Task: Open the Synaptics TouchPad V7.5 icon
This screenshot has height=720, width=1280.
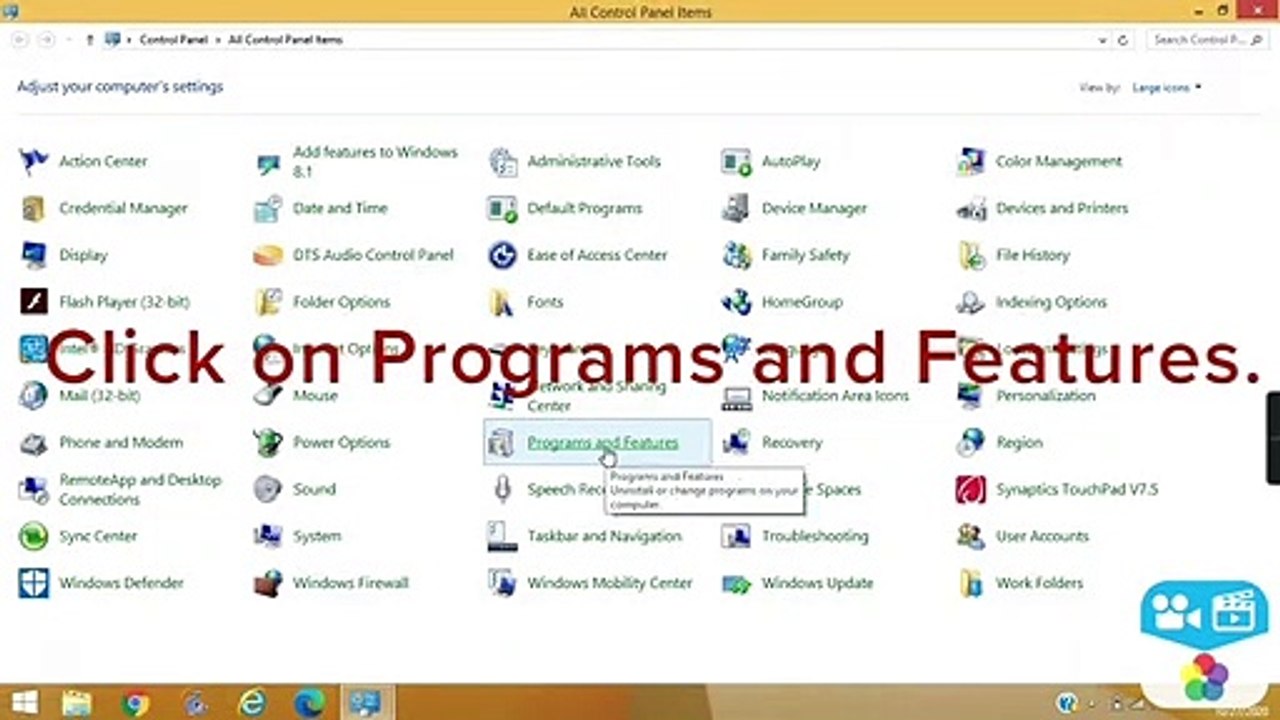Action: click(x=971, y=489)
